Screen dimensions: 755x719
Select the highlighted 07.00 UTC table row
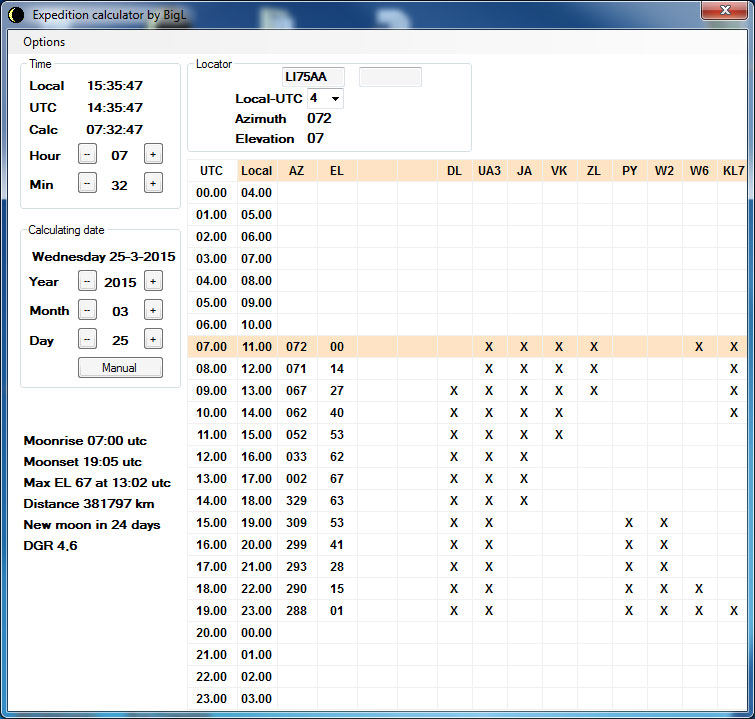click(212, 346)
